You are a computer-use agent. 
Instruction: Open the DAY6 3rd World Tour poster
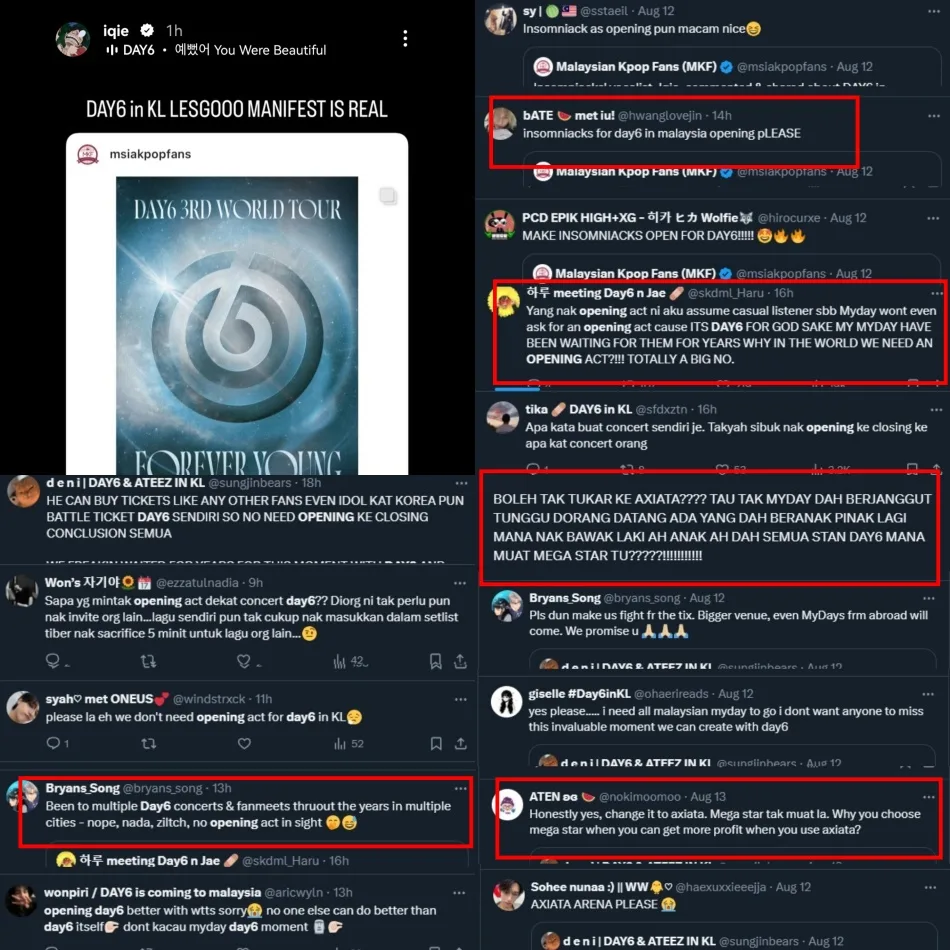(x=237, y=325)
